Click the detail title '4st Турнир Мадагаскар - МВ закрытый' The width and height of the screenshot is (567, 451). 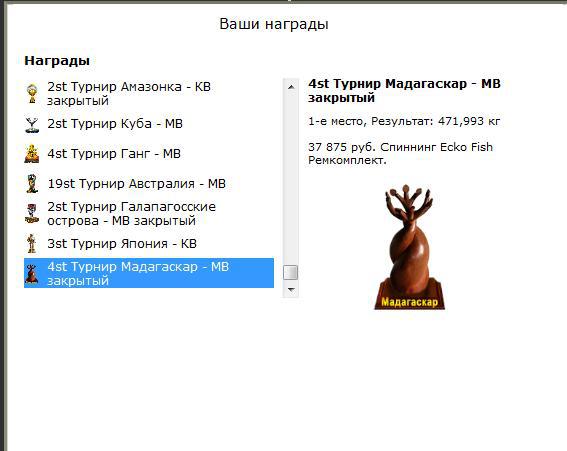pos(404,91)
